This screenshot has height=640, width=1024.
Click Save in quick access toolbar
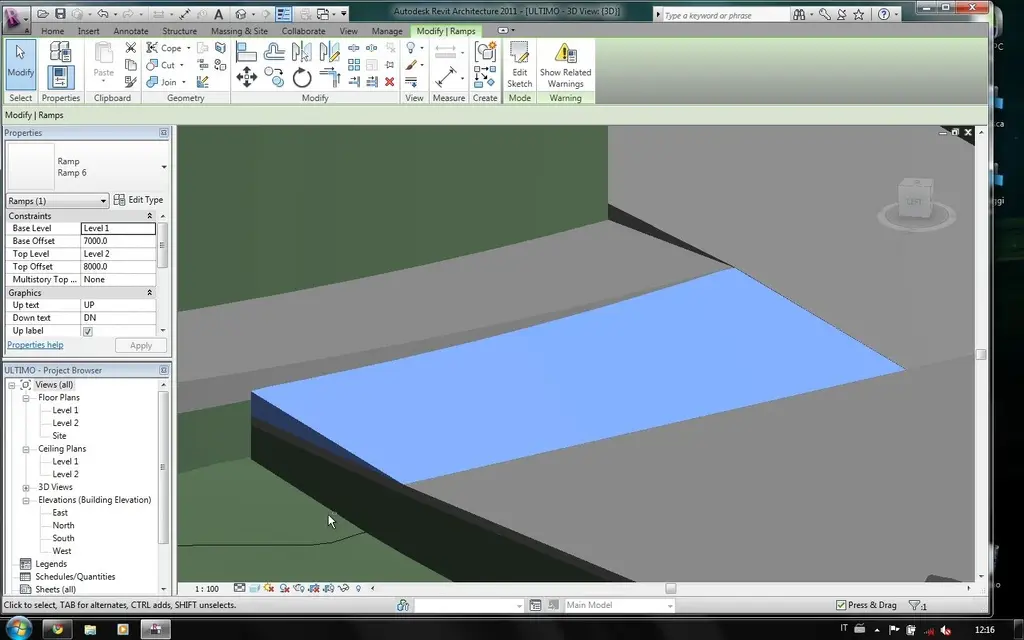tap(59, 14)
